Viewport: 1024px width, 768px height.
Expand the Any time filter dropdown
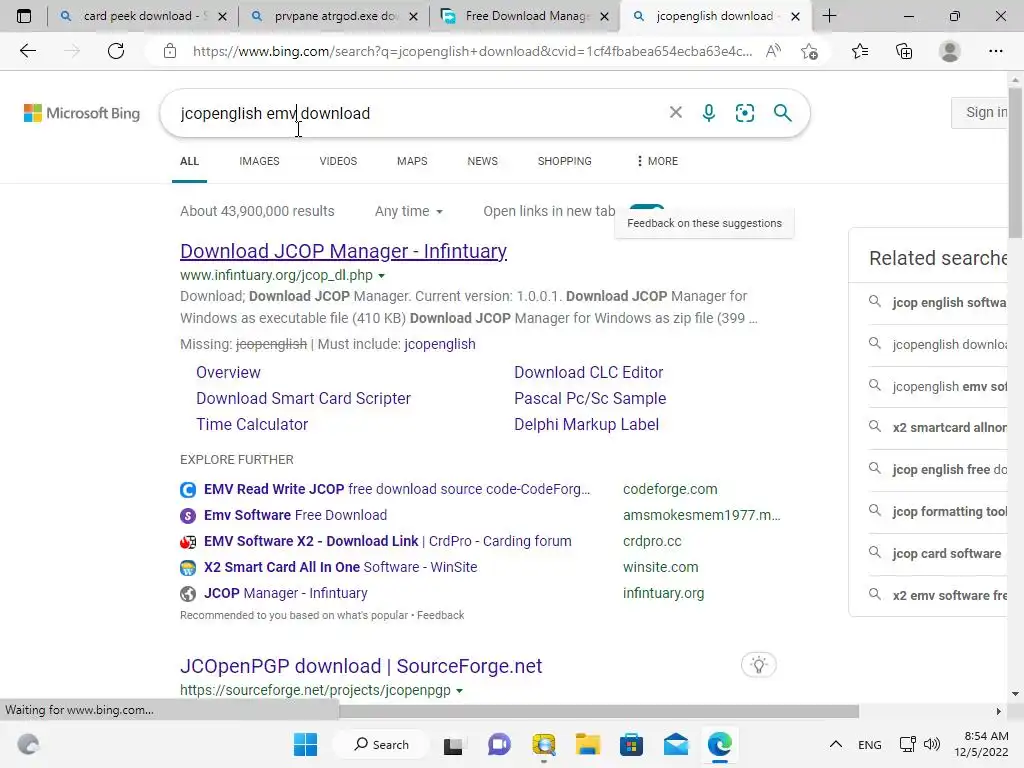coord(409,211)
